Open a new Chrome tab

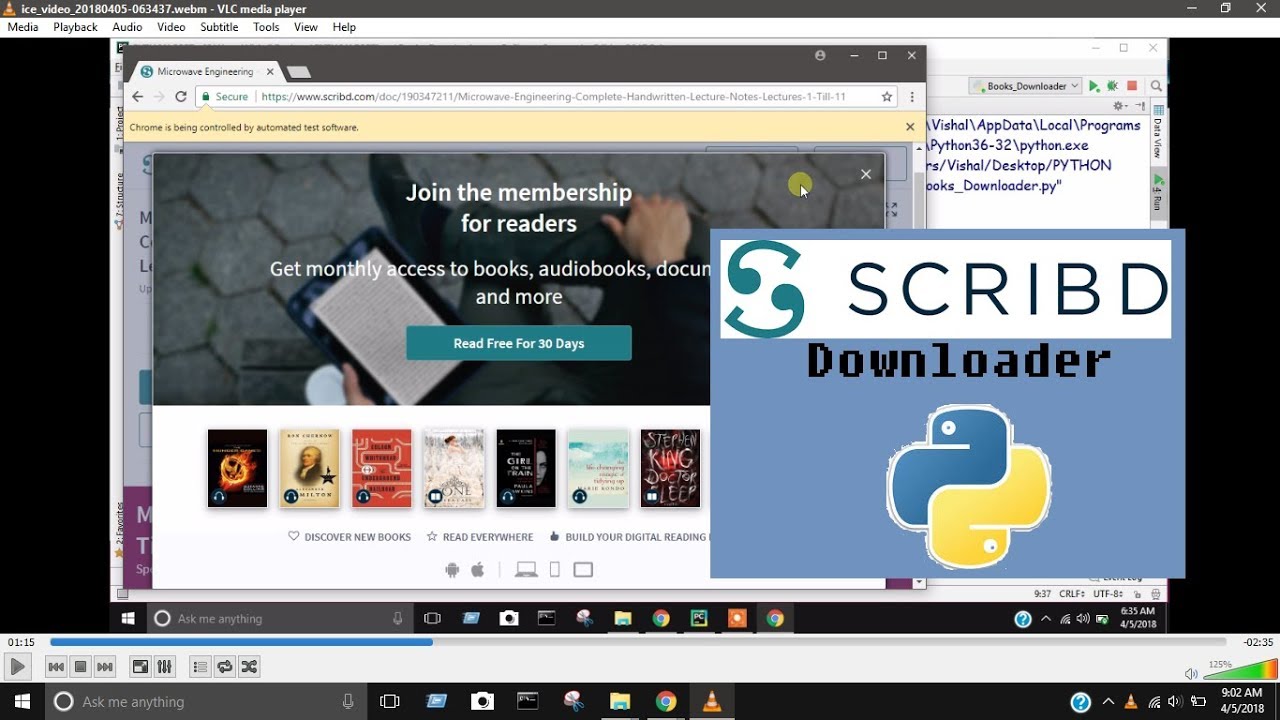[299, 72]
